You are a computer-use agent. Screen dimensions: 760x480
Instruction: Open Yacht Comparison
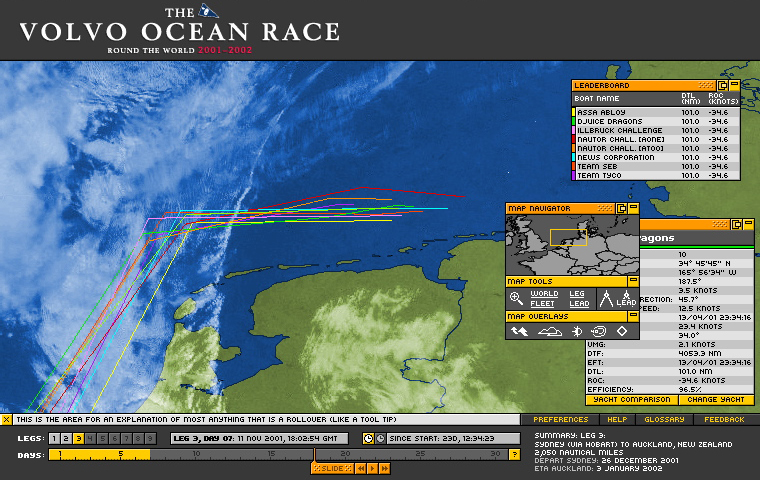click(632, 400)
